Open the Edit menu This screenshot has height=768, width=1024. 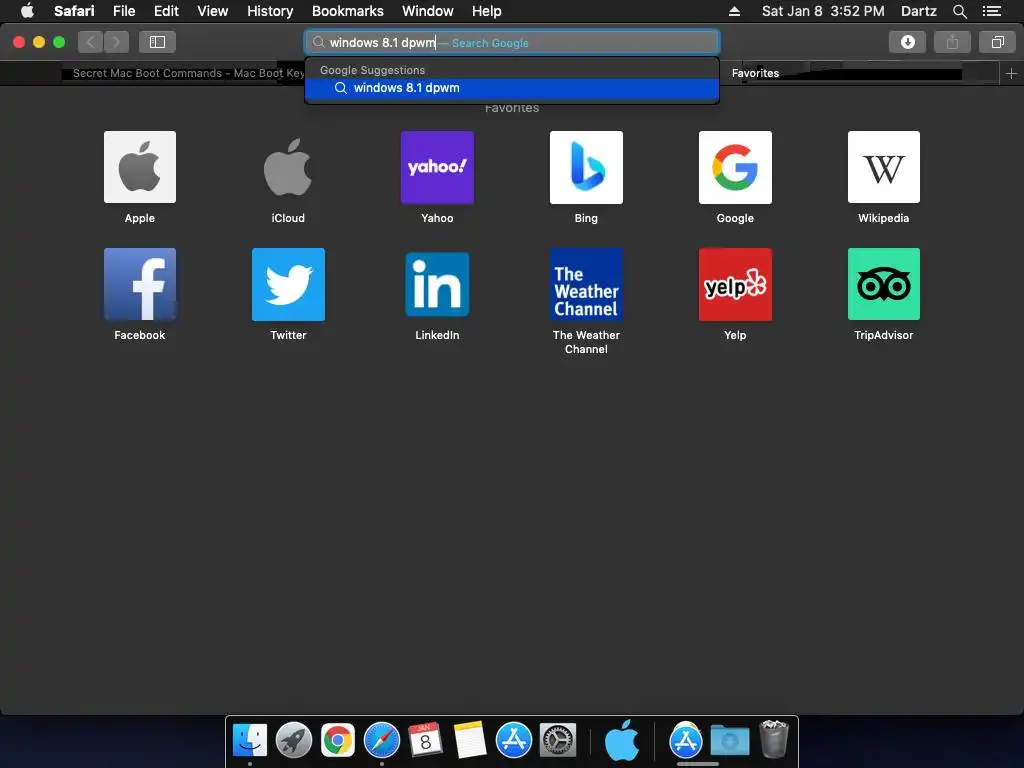pos(166,11)
